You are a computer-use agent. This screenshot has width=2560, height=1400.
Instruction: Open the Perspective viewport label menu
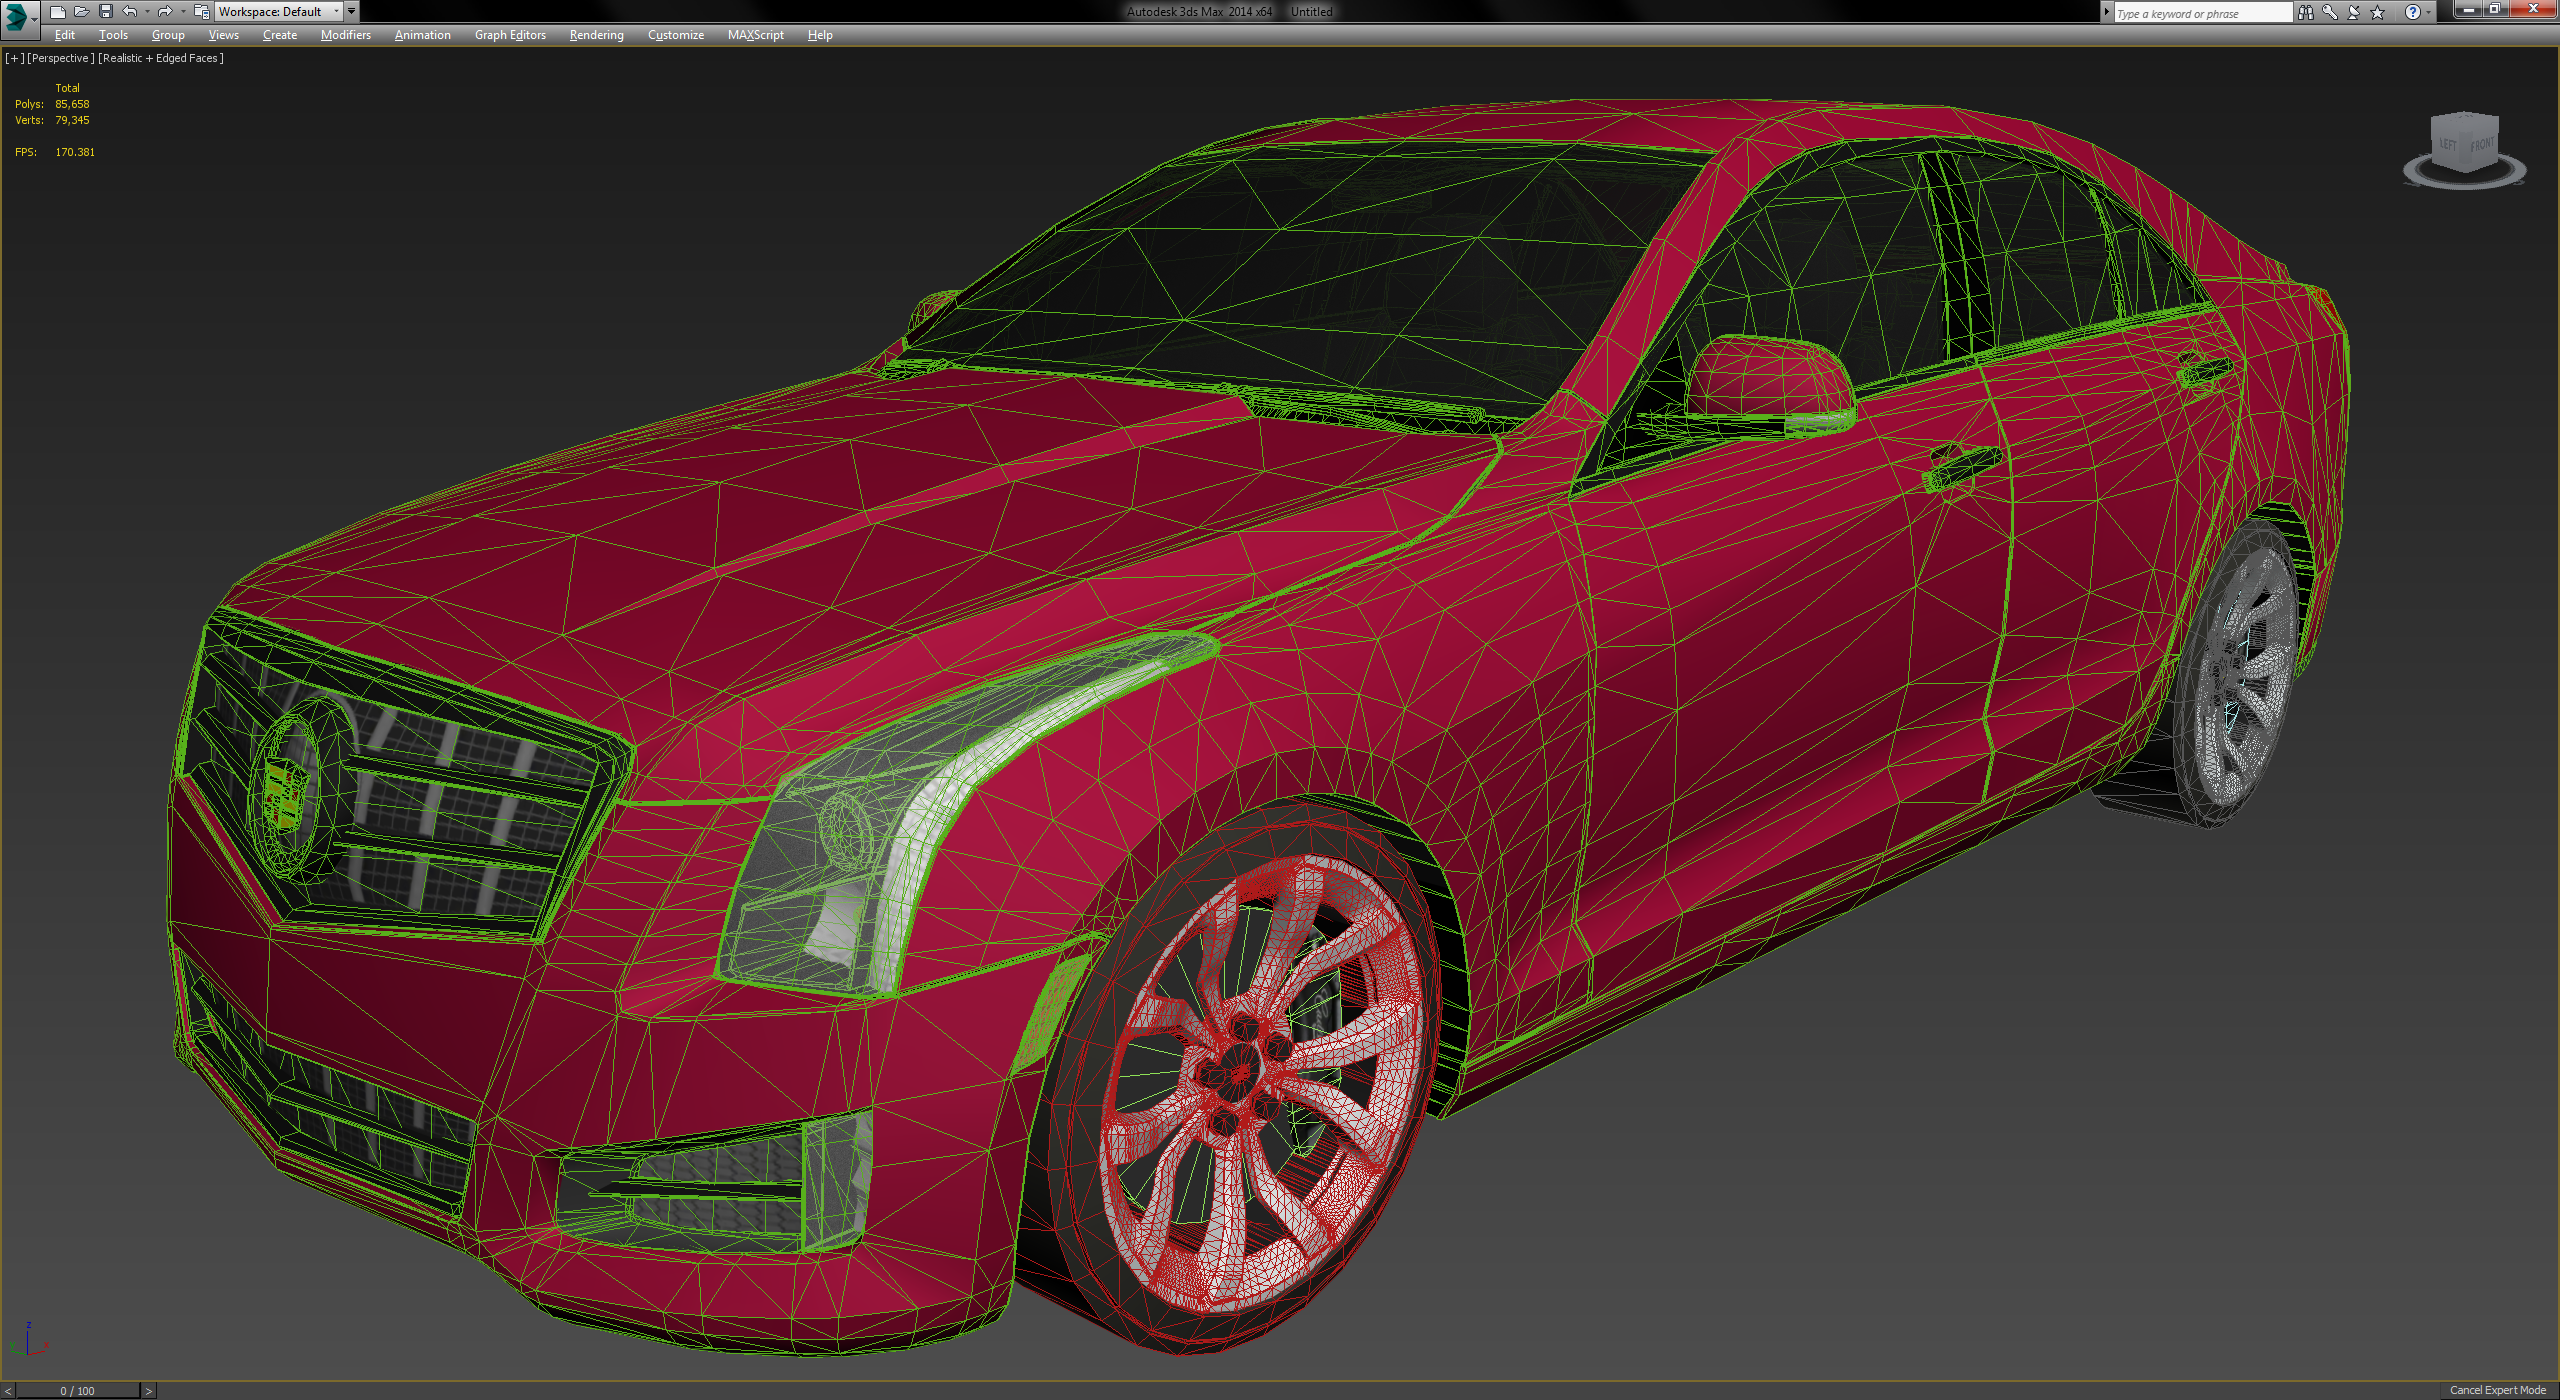(60, 58)
